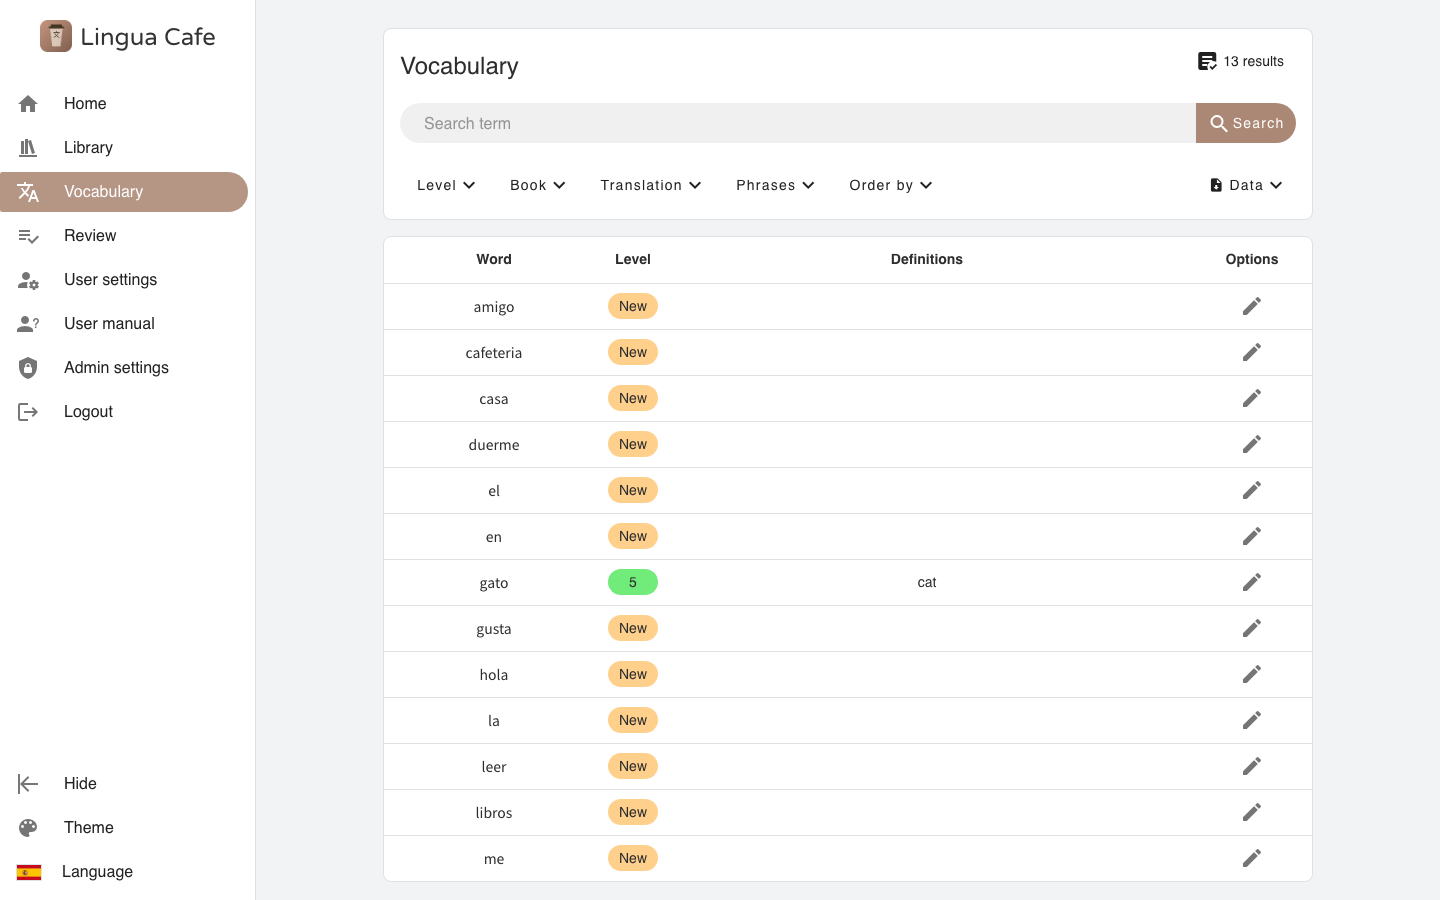Edit the word amigo with its pencil icon

click(1252, 306)
